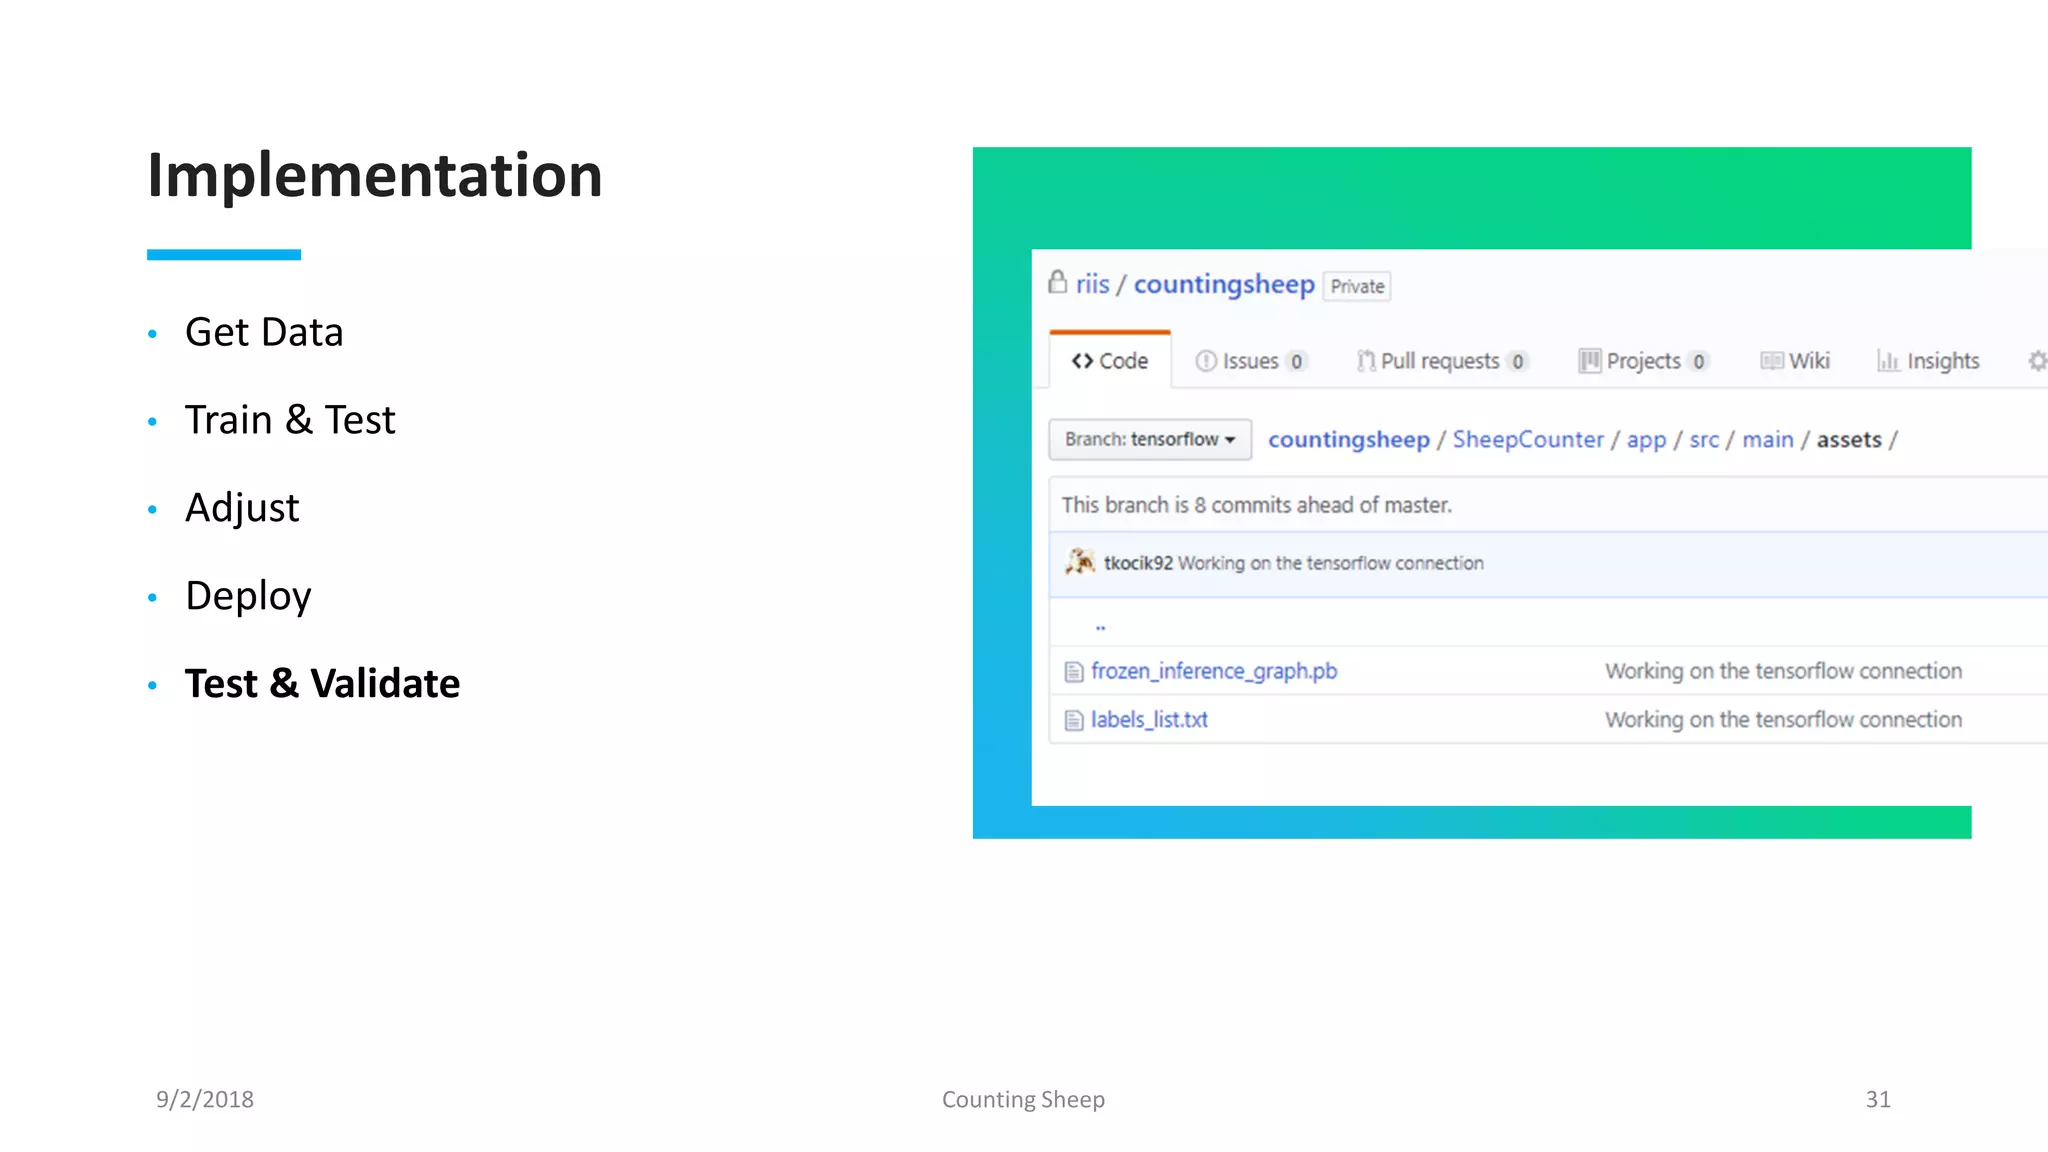Open latest commit message next to tkocik92
Image resolution: width=2048 pixels, height=1152 pixels.
[1331, 563]
